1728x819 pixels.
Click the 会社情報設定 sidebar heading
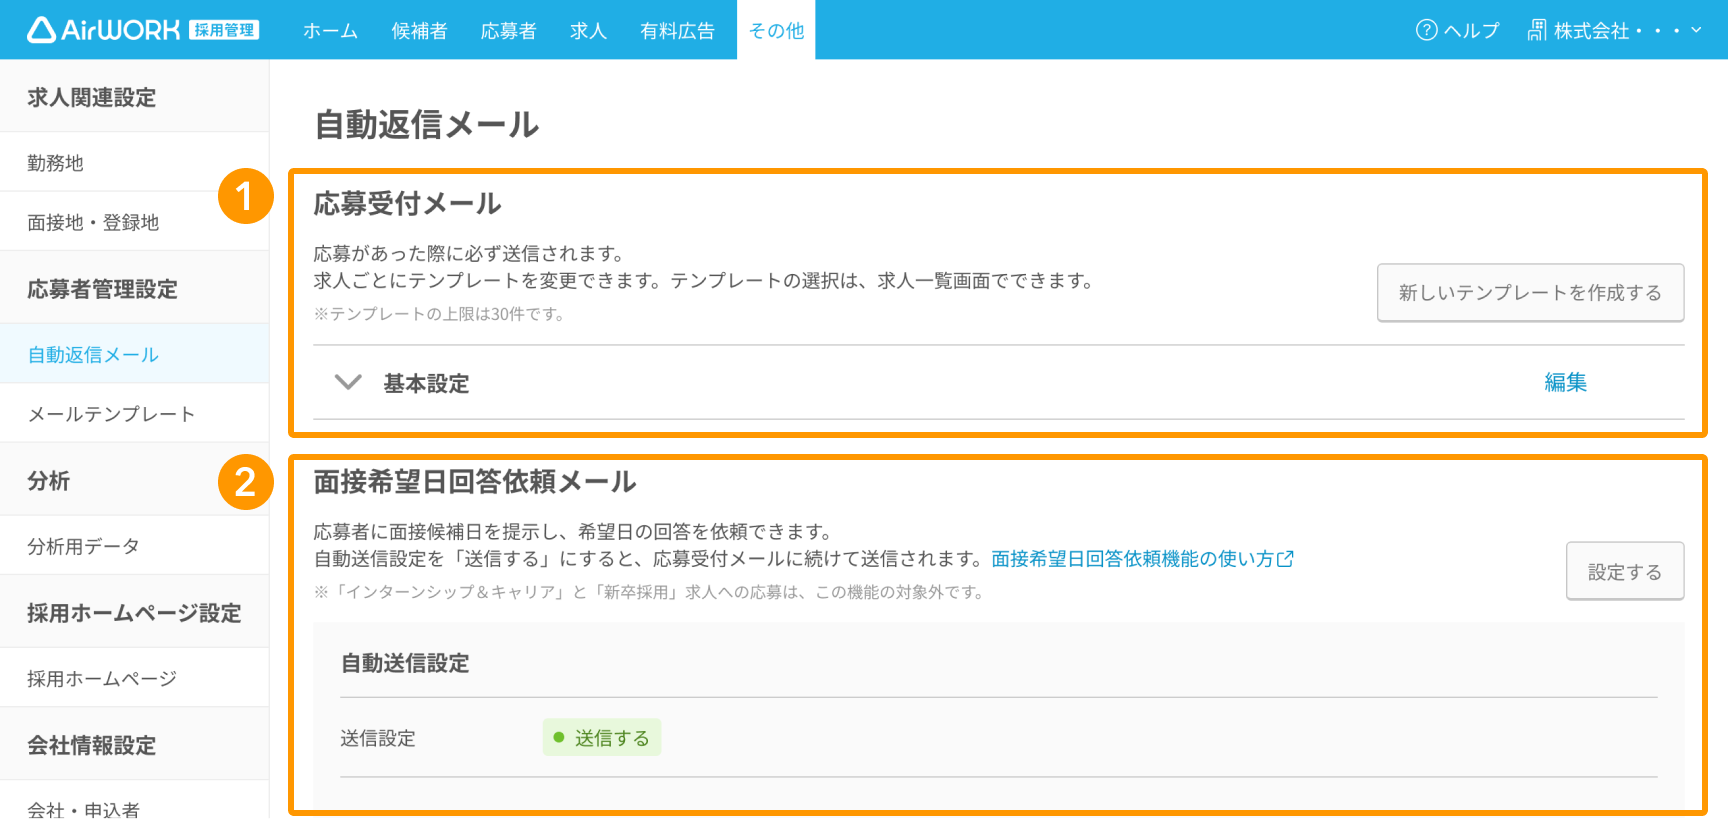(91, 745)
